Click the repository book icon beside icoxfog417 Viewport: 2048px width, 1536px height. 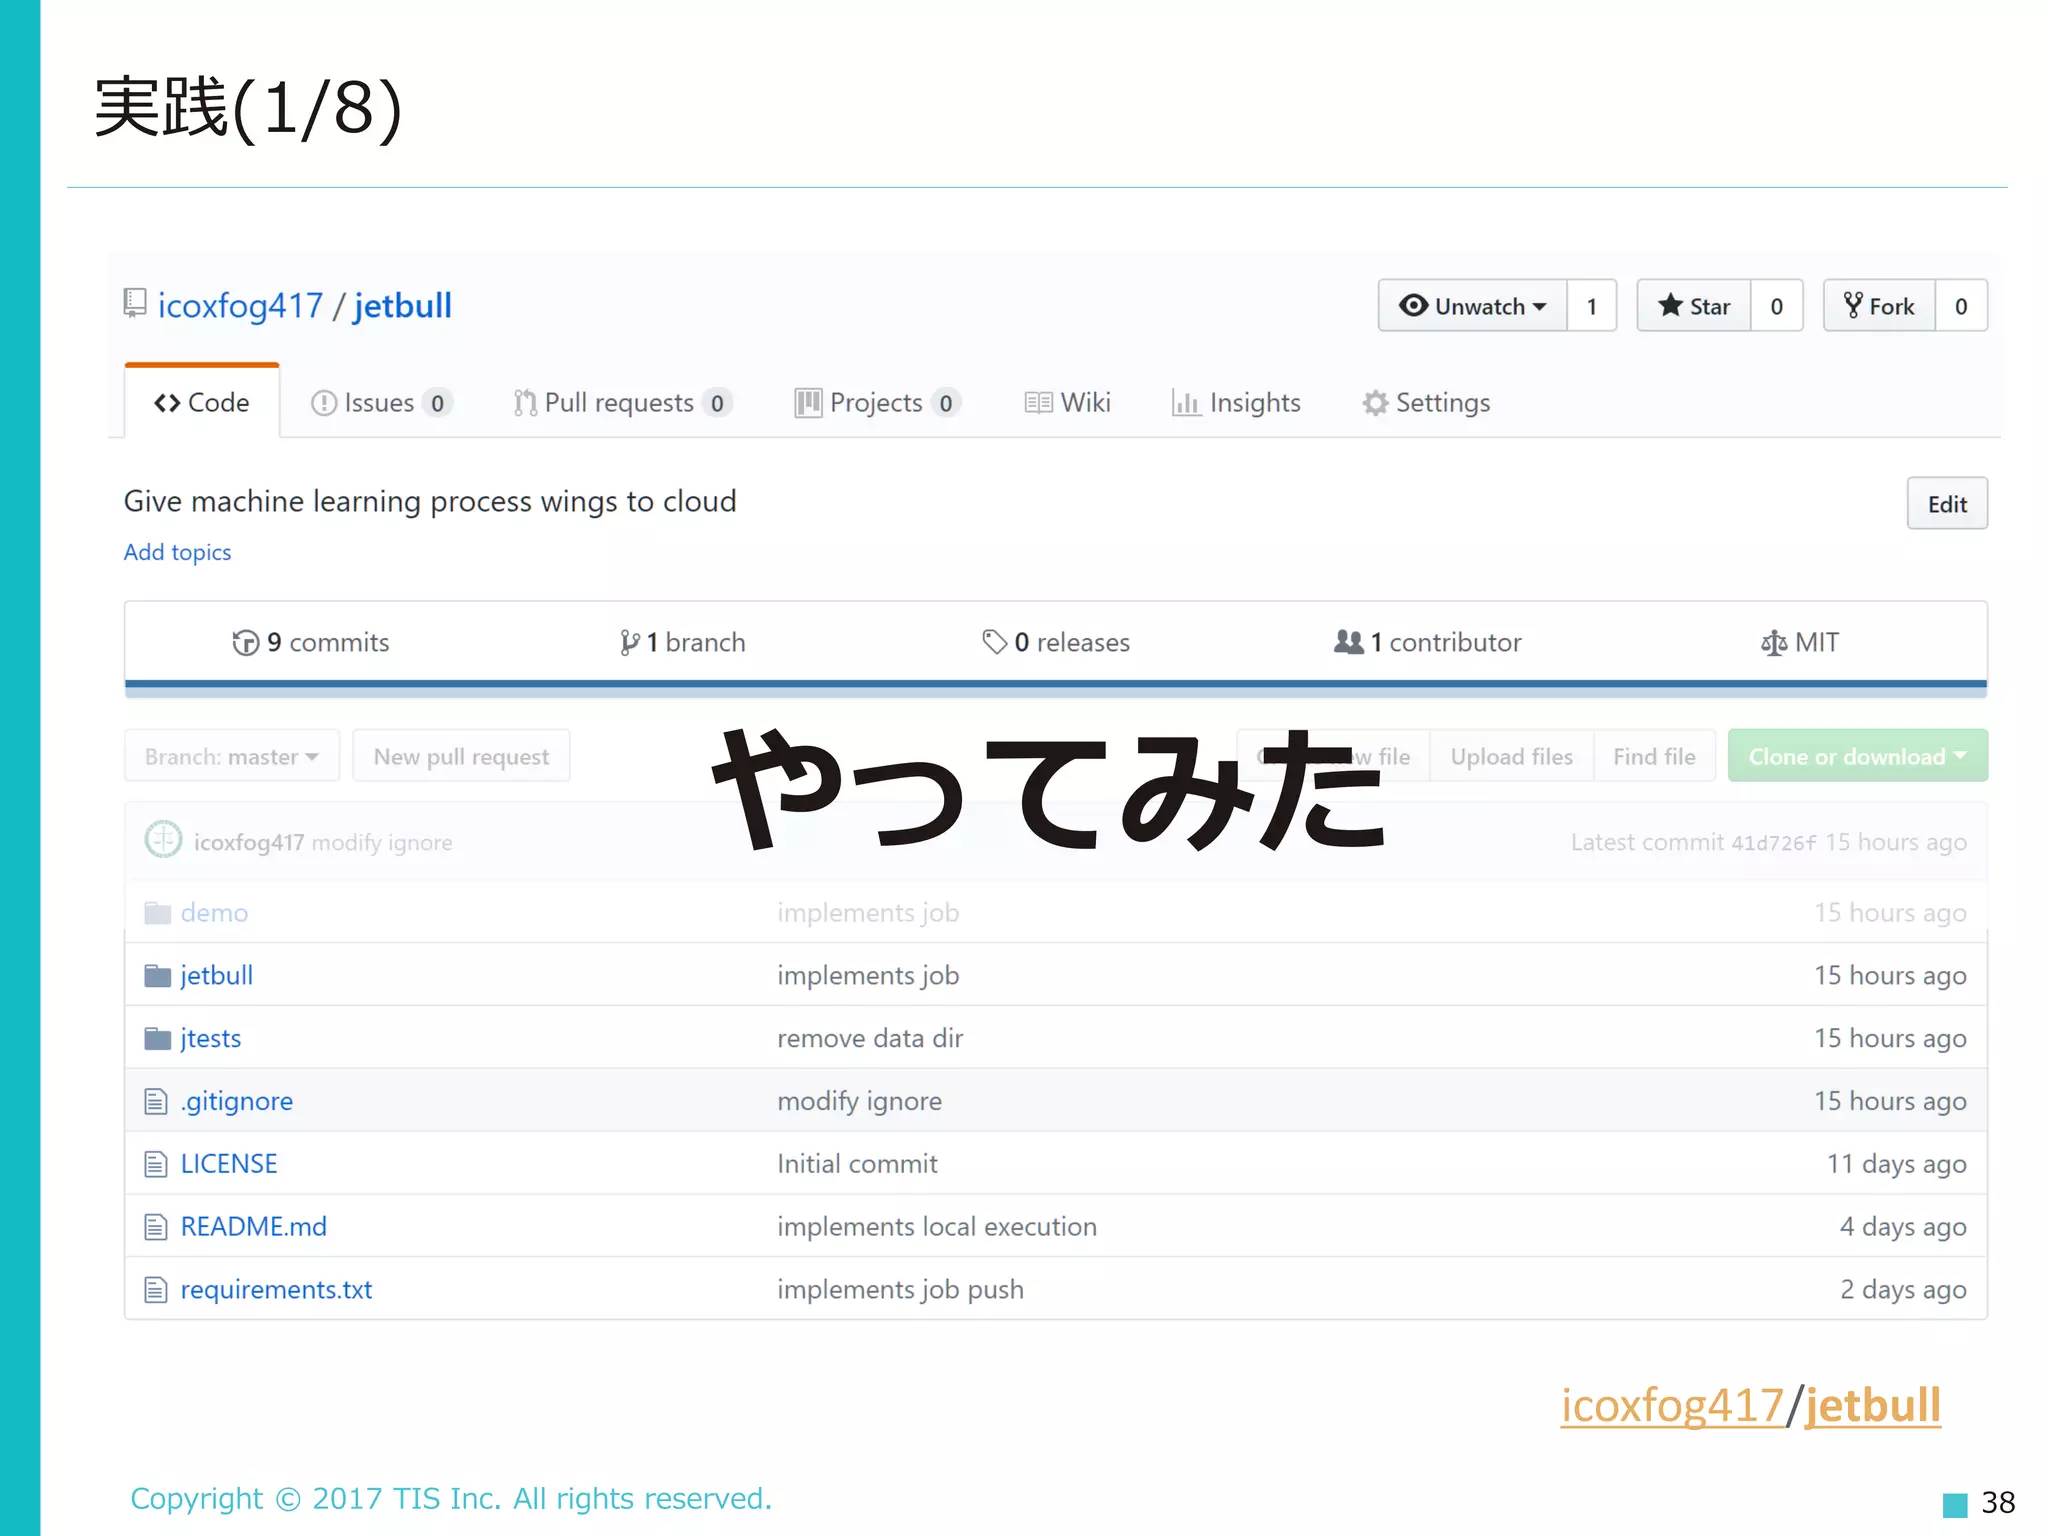pos(134,302)
